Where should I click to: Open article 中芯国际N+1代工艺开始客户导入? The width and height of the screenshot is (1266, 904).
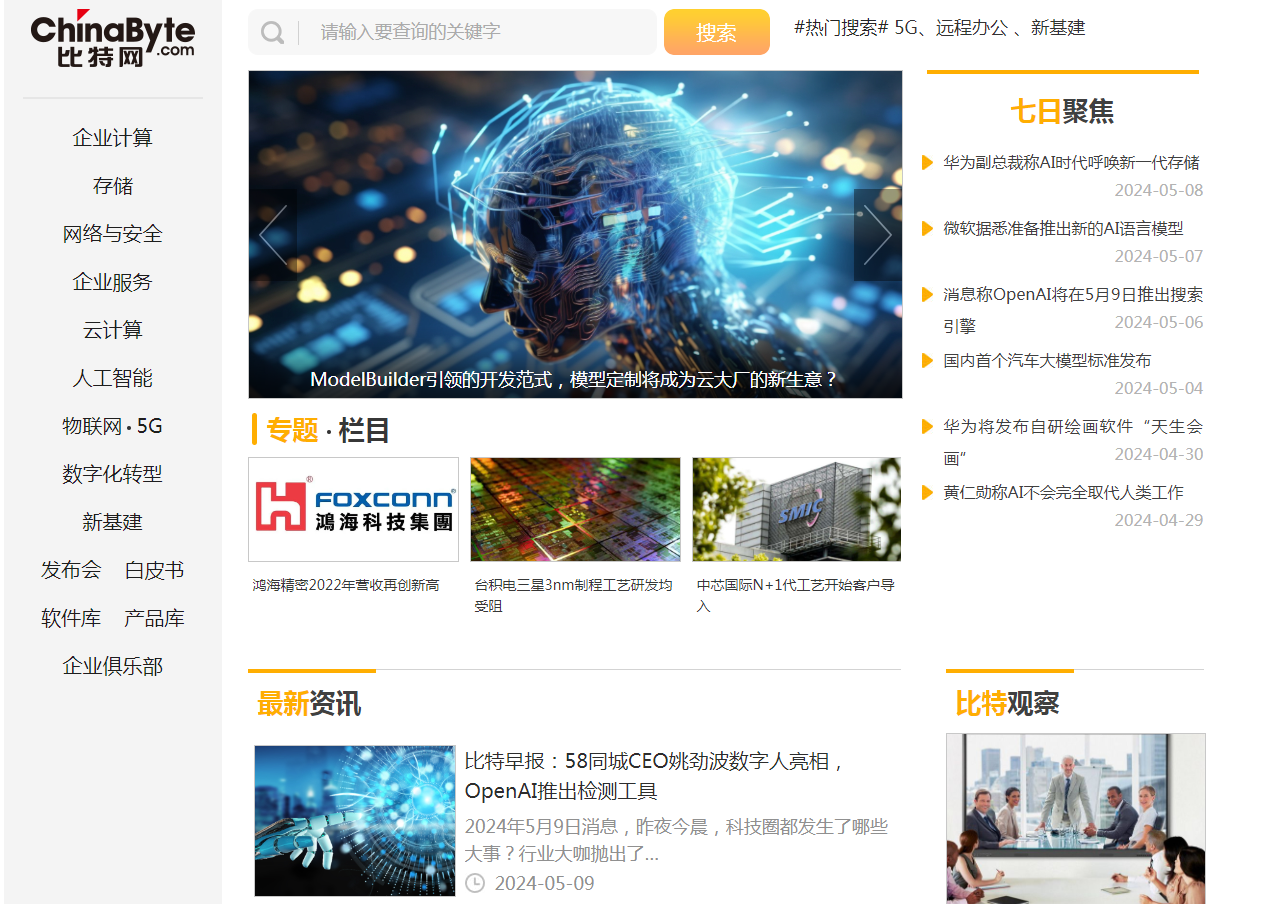pyautogui.click(x=796, y=595)
